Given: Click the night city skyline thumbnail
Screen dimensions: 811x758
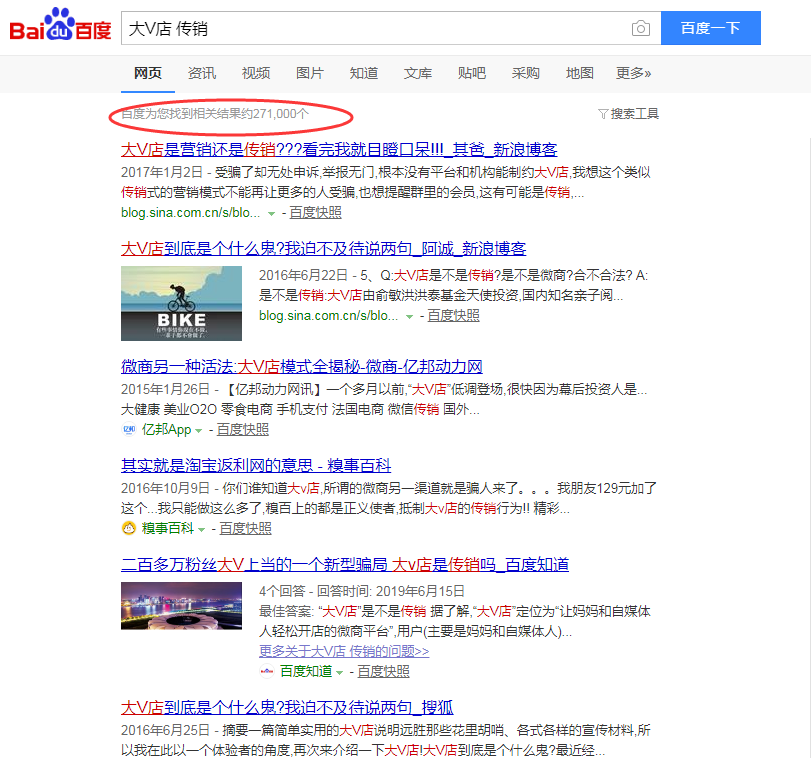Looking at the screenshot, I should coord(182,606).
